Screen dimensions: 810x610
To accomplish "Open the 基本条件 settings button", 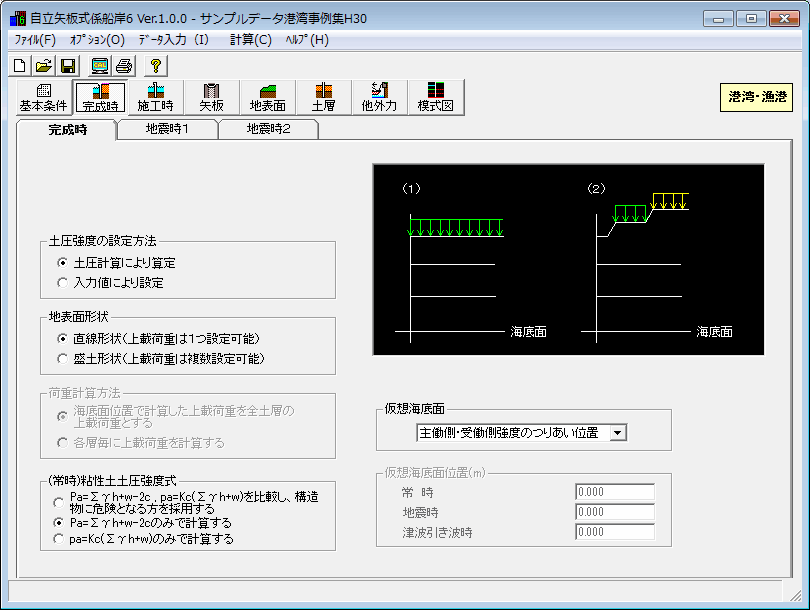I will (x=43, y=97).
